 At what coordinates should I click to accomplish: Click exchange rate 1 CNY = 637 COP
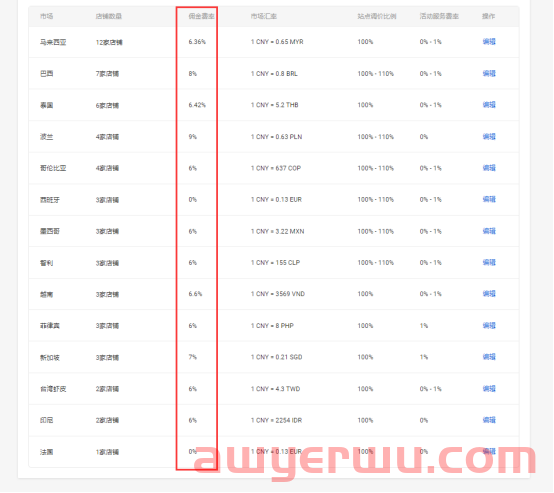coord(276,168)
